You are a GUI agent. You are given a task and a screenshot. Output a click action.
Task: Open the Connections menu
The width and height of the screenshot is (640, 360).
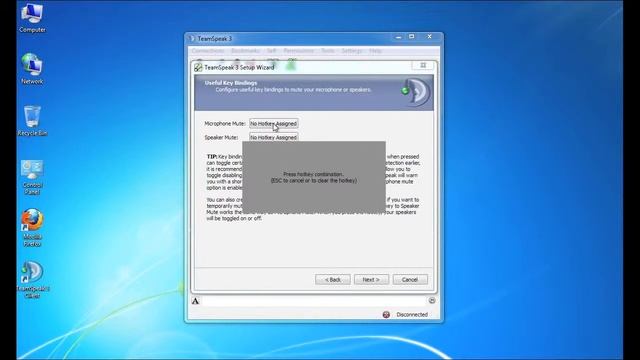(208, 51)
